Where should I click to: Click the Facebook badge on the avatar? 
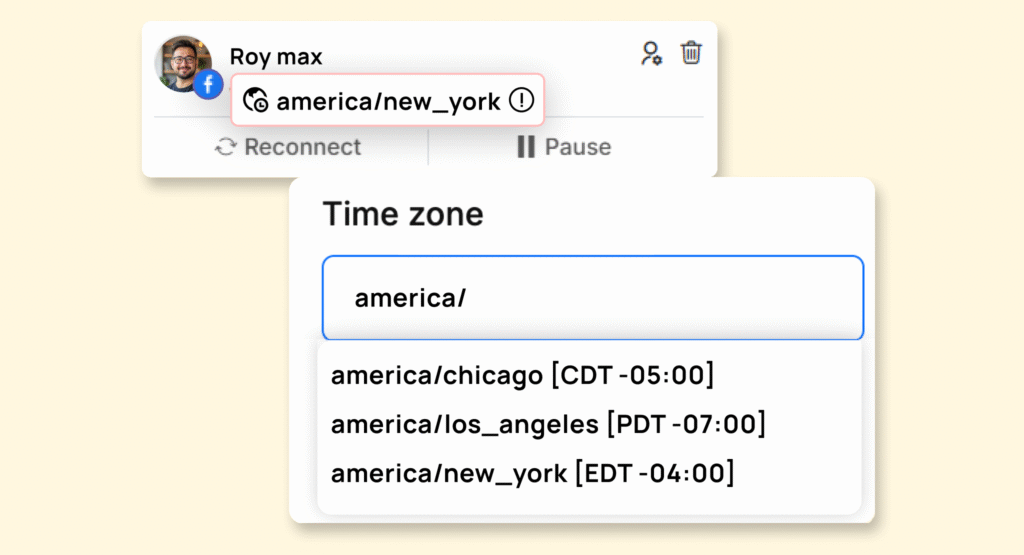[208, 85]
